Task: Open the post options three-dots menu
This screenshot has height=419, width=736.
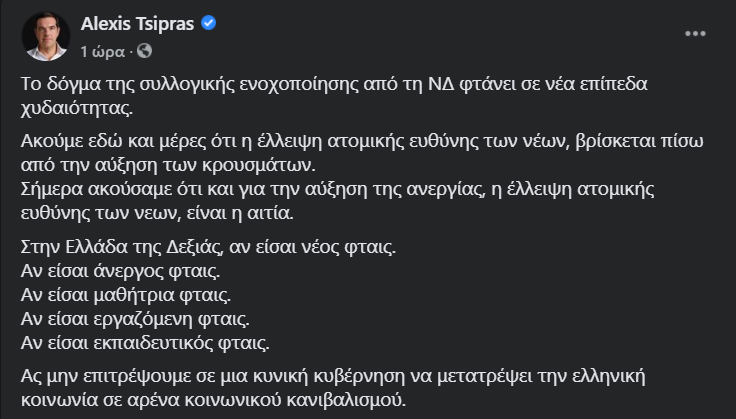Action: (695, 34)
